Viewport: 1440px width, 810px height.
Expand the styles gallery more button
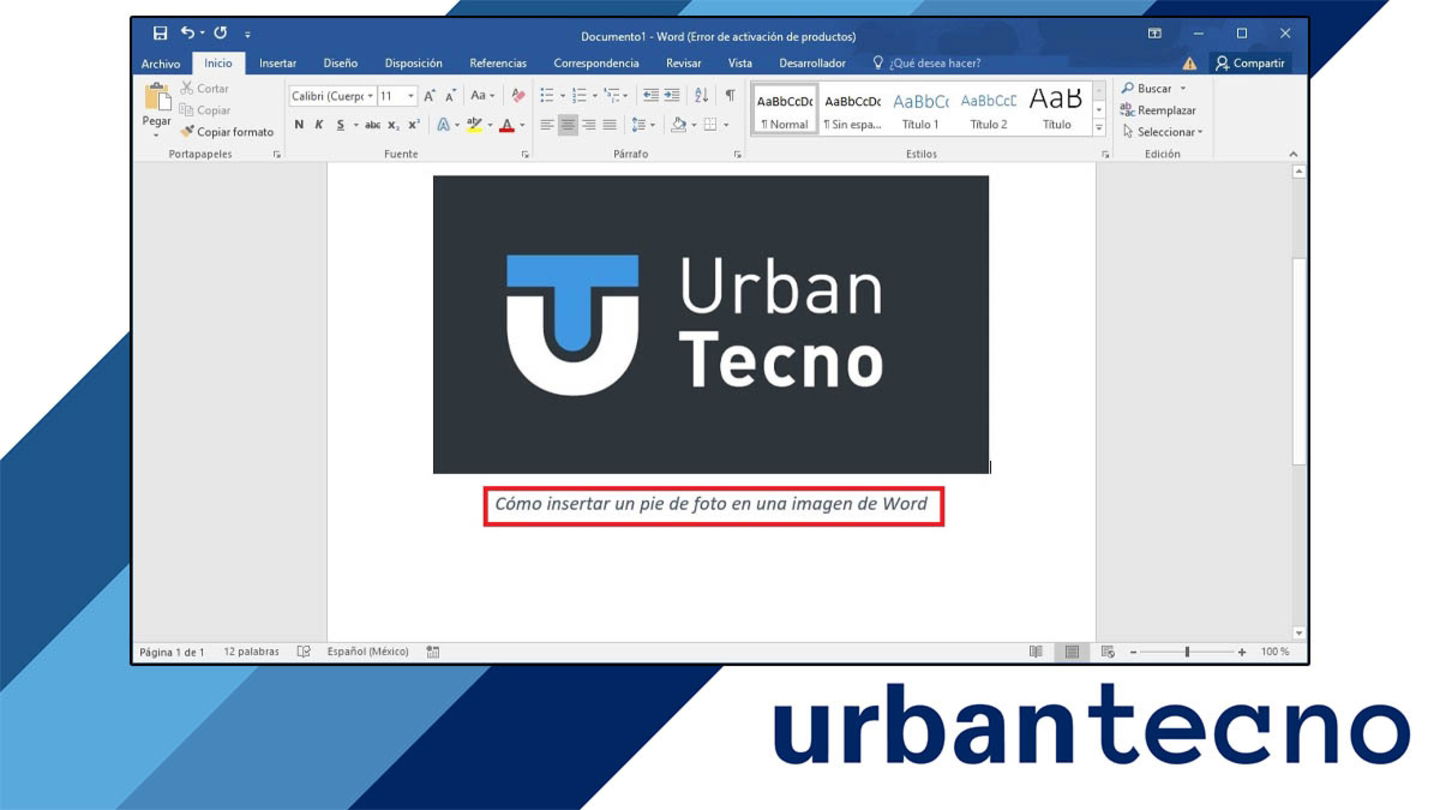[1099, 128]
